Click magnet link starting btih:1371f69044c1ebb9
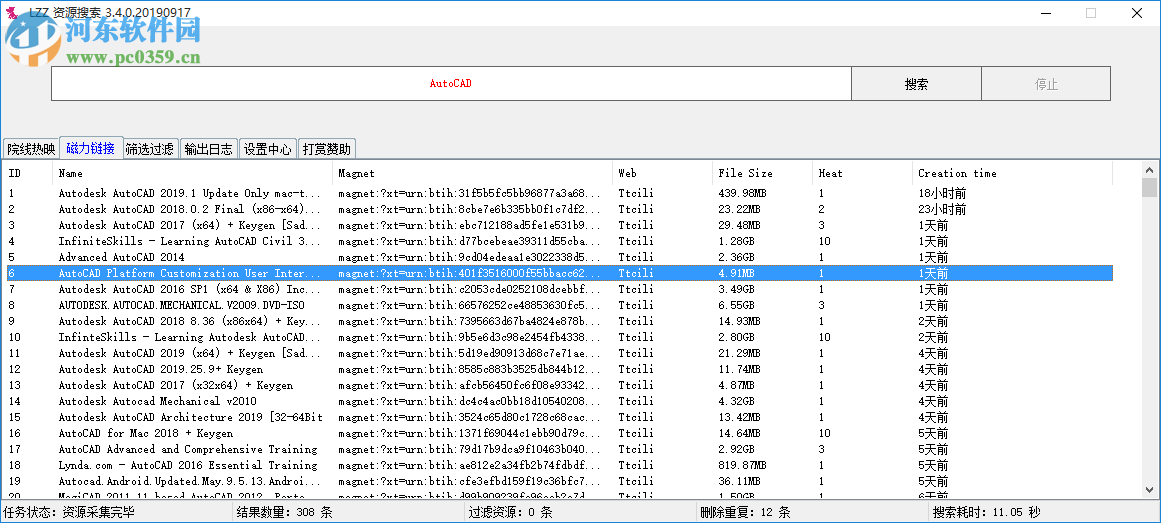This screenshot has height=523, width=1161. point(471,433)
